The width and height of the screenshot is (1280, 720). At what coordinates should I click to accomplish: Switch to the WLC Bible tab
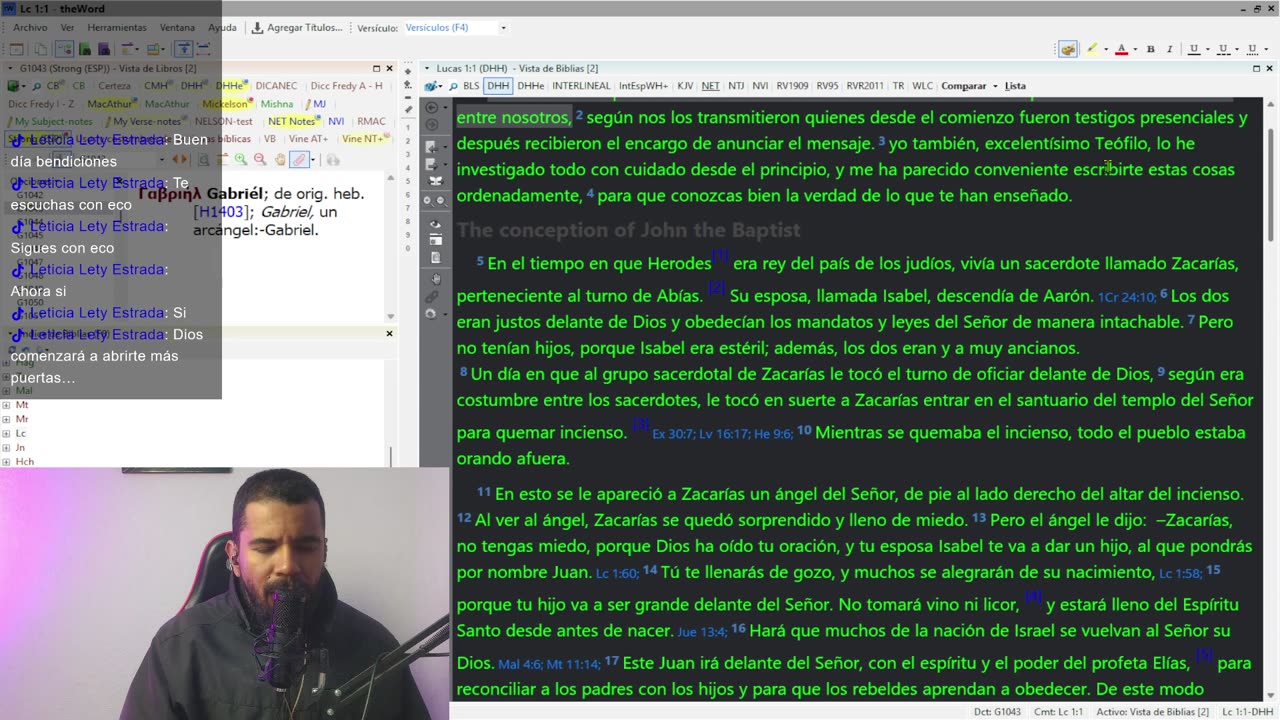point(923,86)
